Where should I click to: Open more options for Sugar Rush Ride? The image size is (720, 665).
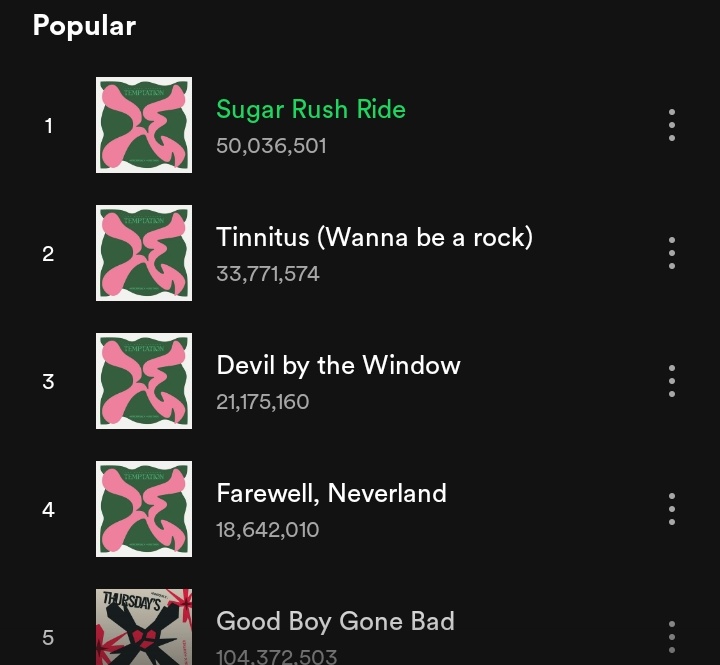(671, 125)
